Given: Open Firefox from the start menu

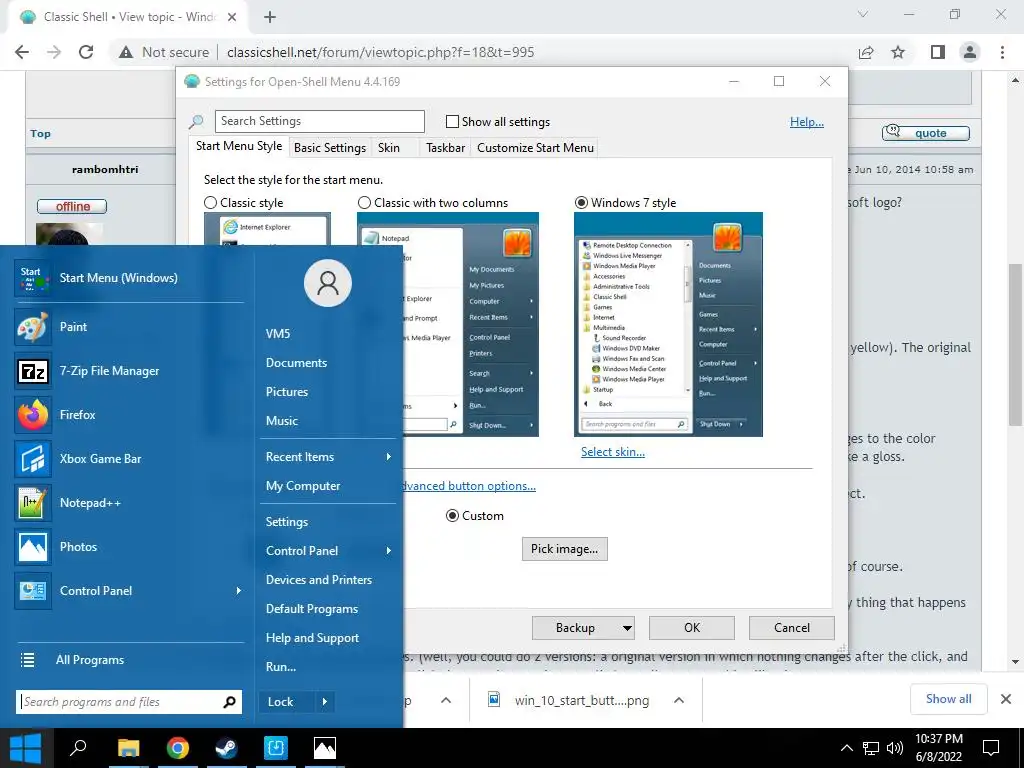Looking at the screenshot, I should [x=33, y=415].
